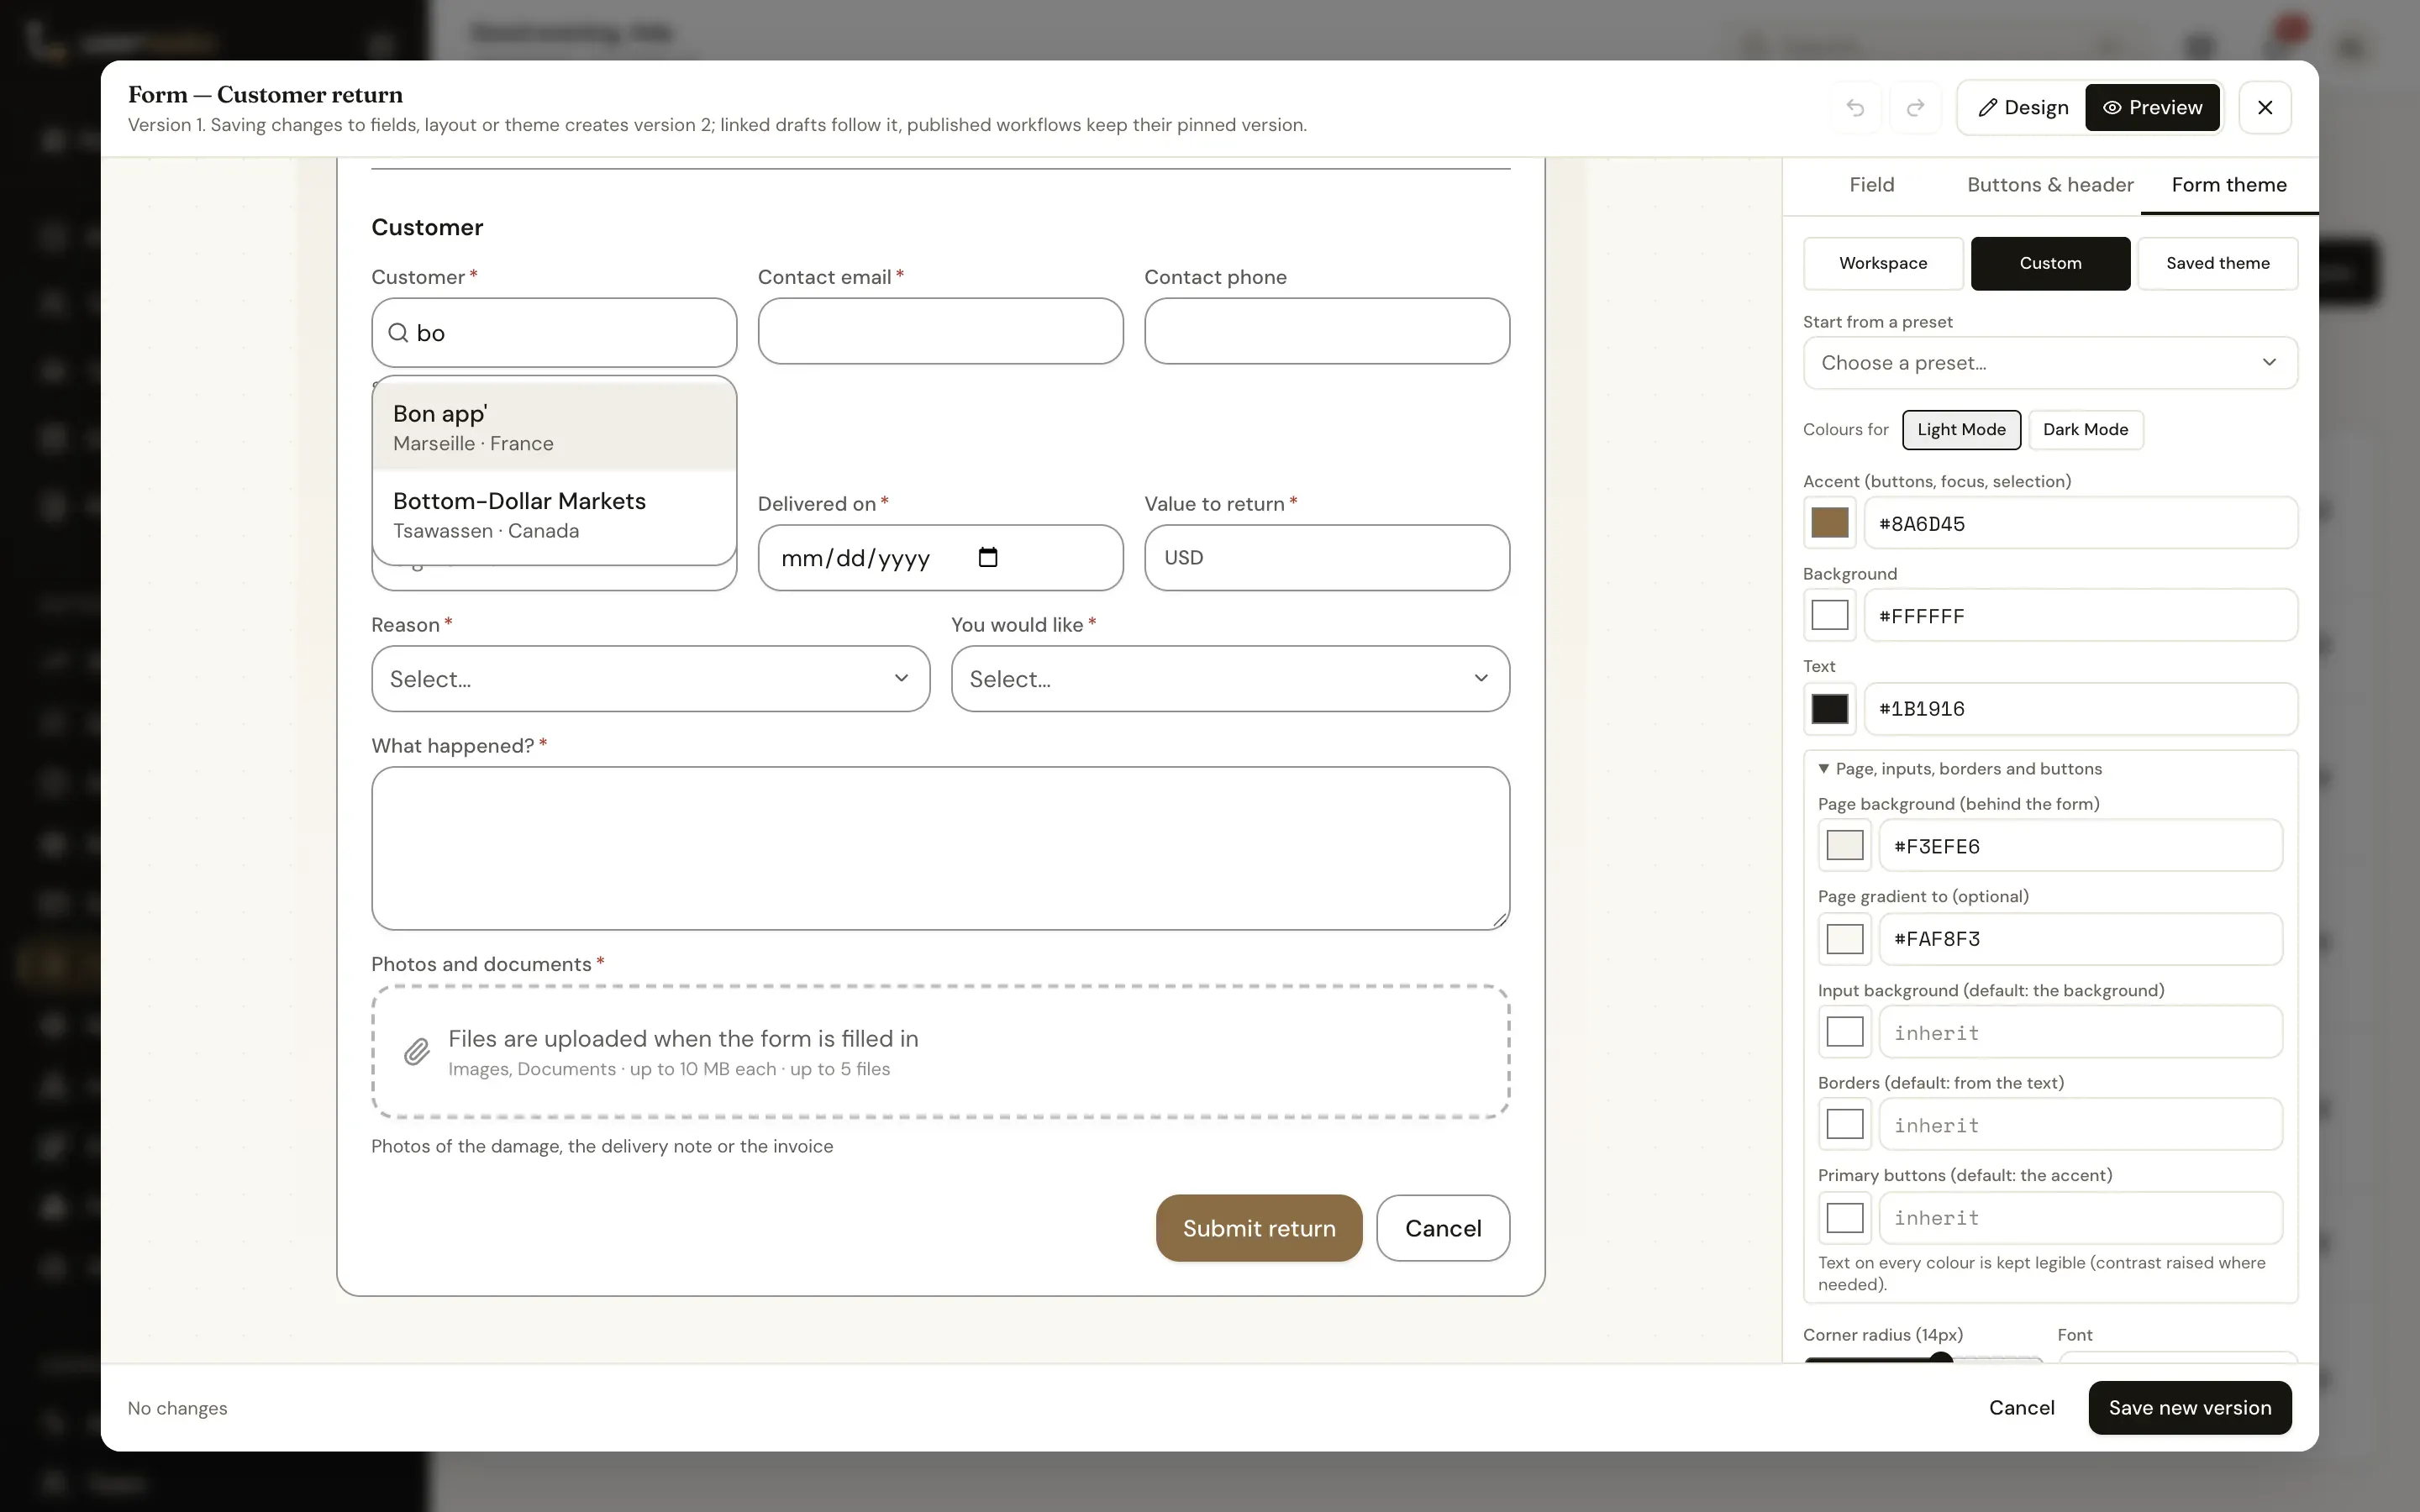Open the Field tab
The height and width of the screenshot is (1512, 2420).
pos(1871,185)
